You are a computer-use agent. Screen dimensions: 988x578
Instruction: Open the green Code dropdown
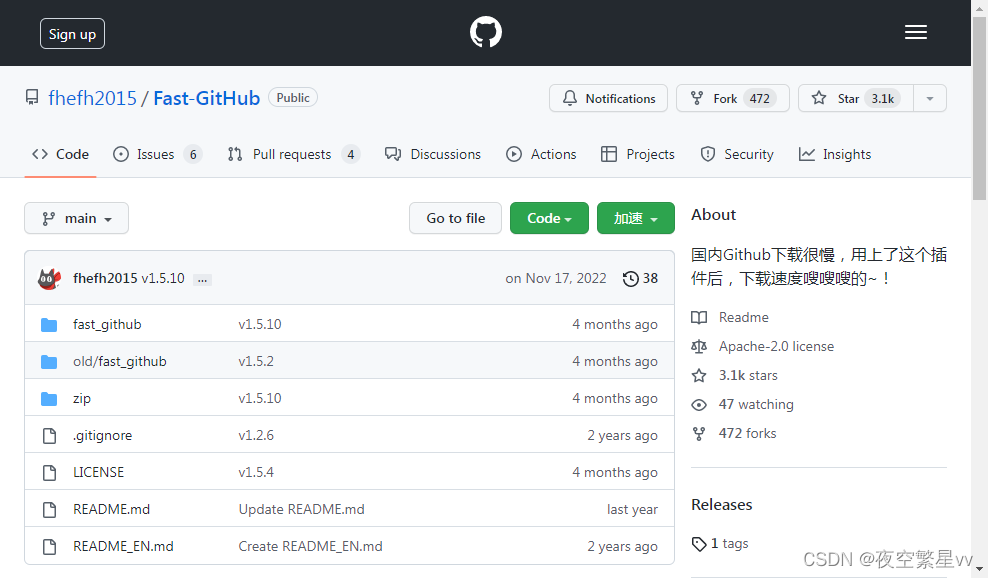point(549,218)
